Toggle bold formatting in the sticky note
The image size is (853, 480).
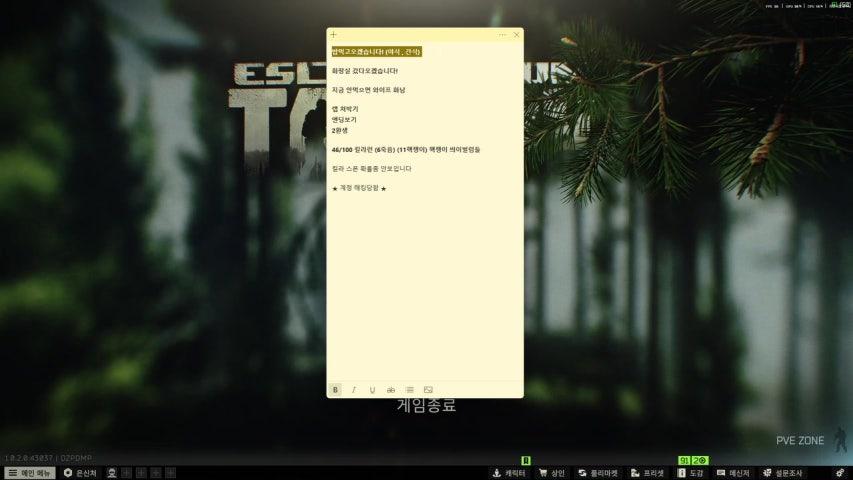[335, 390]
